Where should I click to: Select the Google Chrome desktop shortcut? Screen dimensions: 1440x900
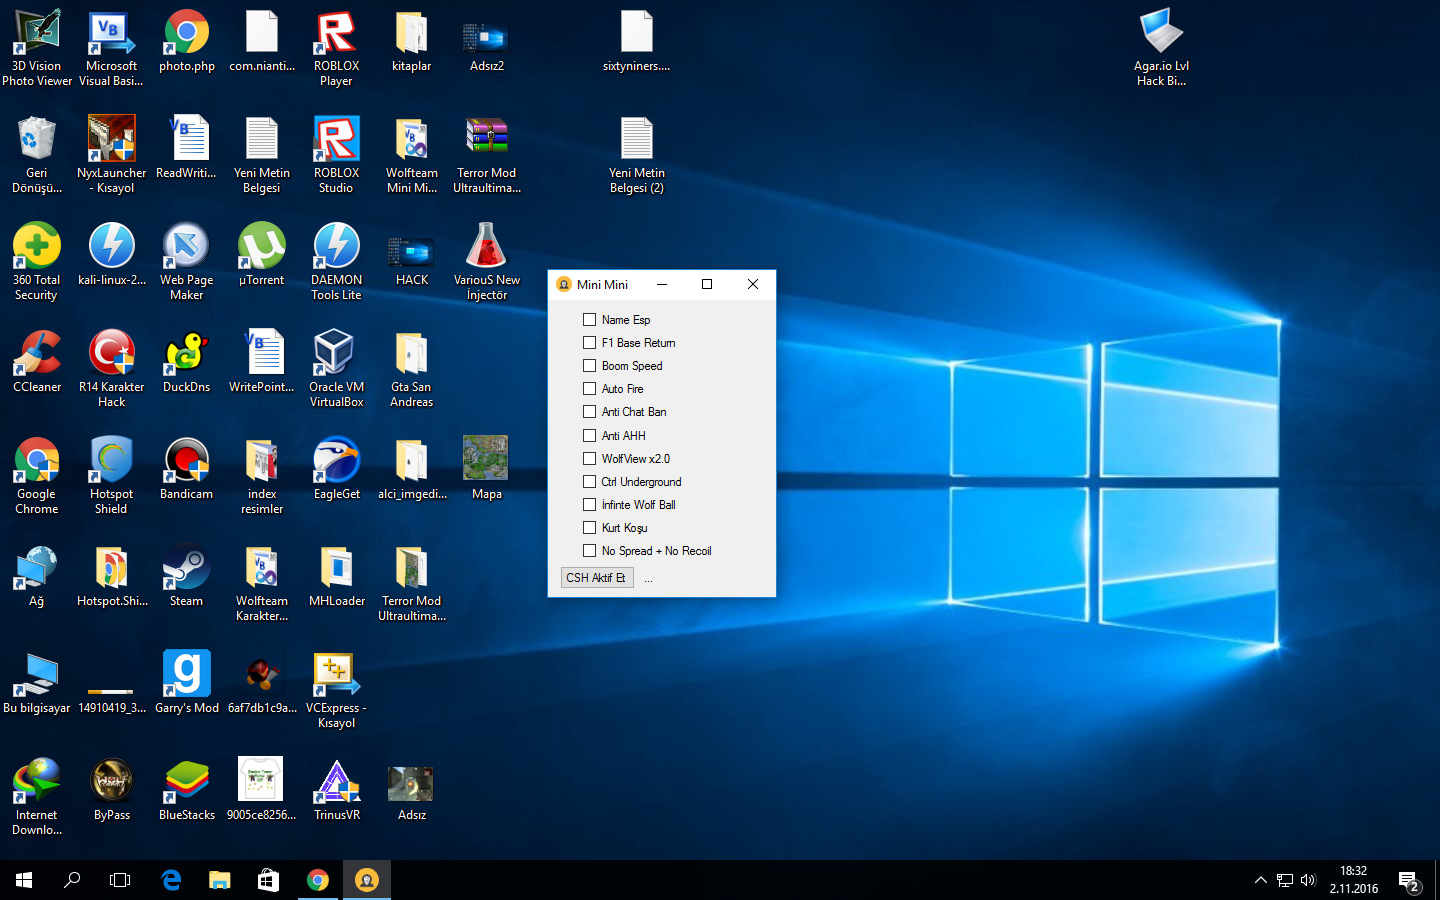pos(37,476)
